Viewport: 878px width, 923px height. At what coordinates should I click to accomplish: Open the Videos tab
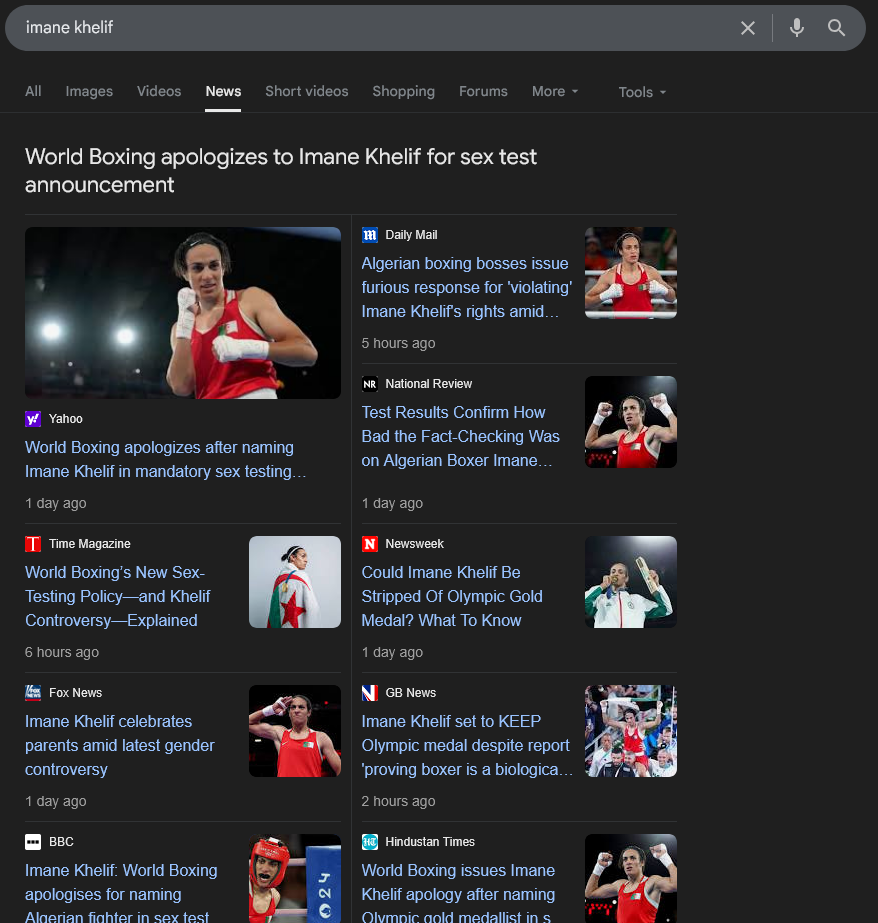pos(159,91)
